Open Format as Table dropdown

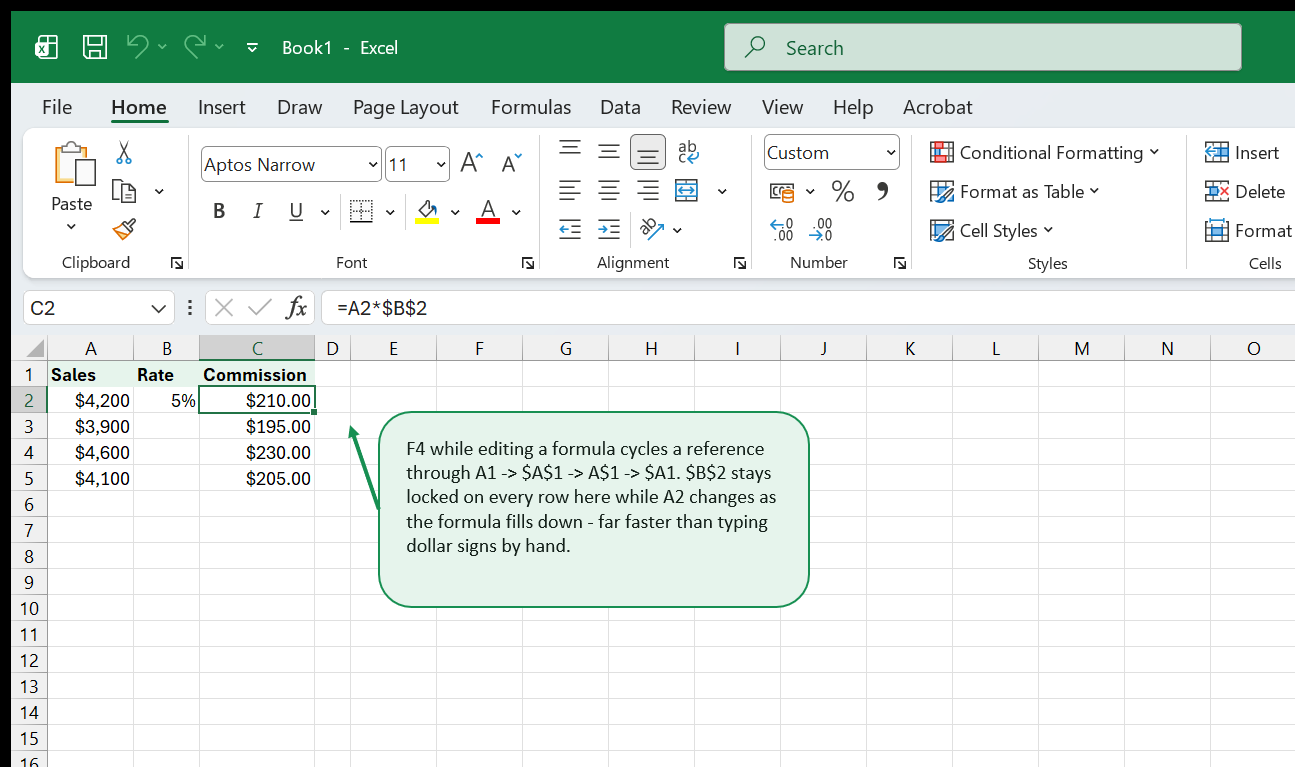coord(1014,191)
